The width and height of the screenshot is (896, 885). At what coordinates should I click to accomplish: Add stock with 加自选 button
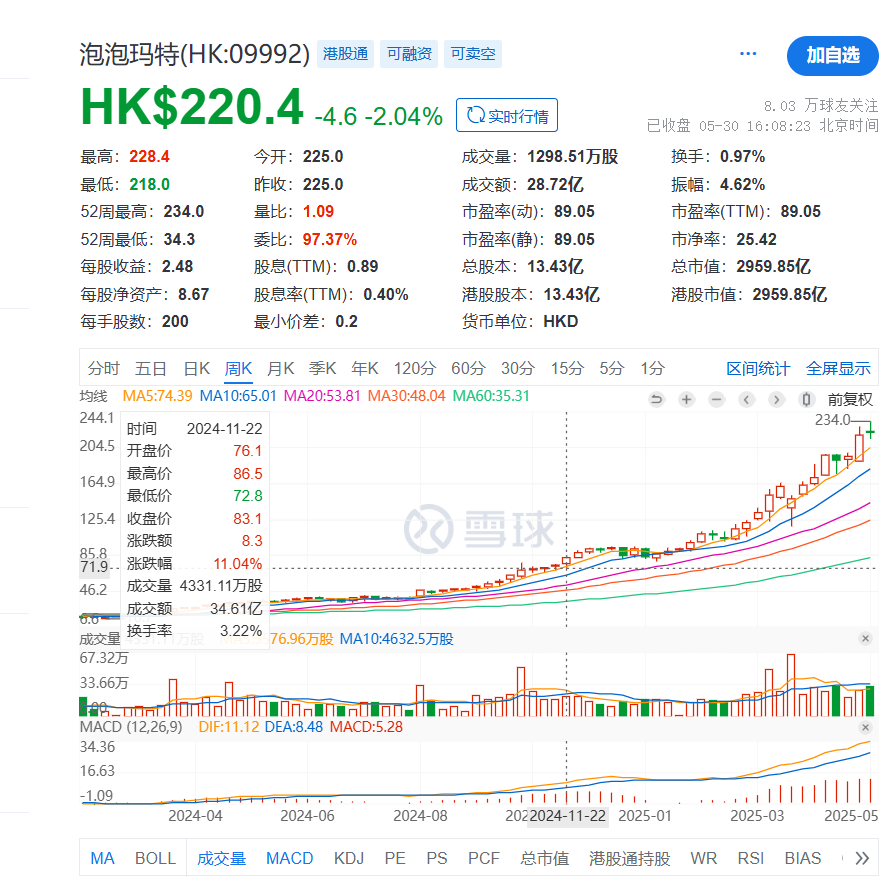click(x=833, y=55)
